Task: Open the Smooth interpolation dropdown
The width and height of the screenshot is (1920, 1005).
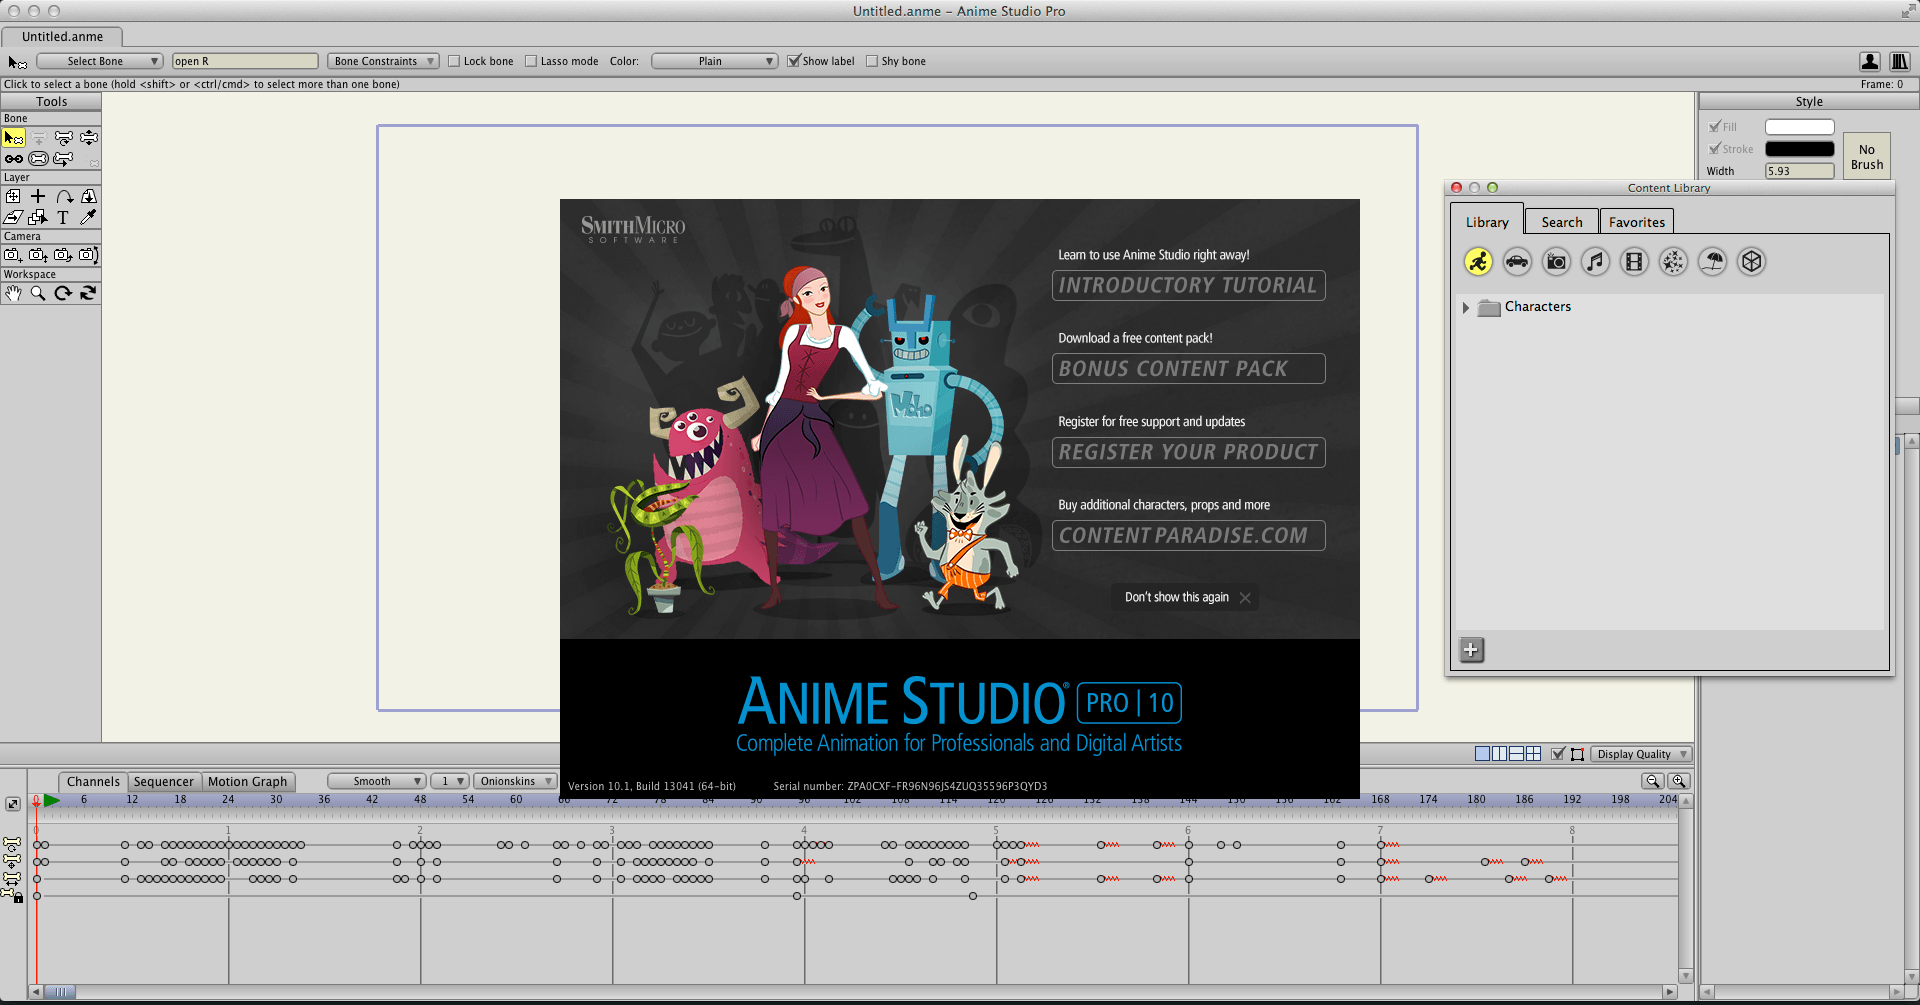Action: [377, 781]
